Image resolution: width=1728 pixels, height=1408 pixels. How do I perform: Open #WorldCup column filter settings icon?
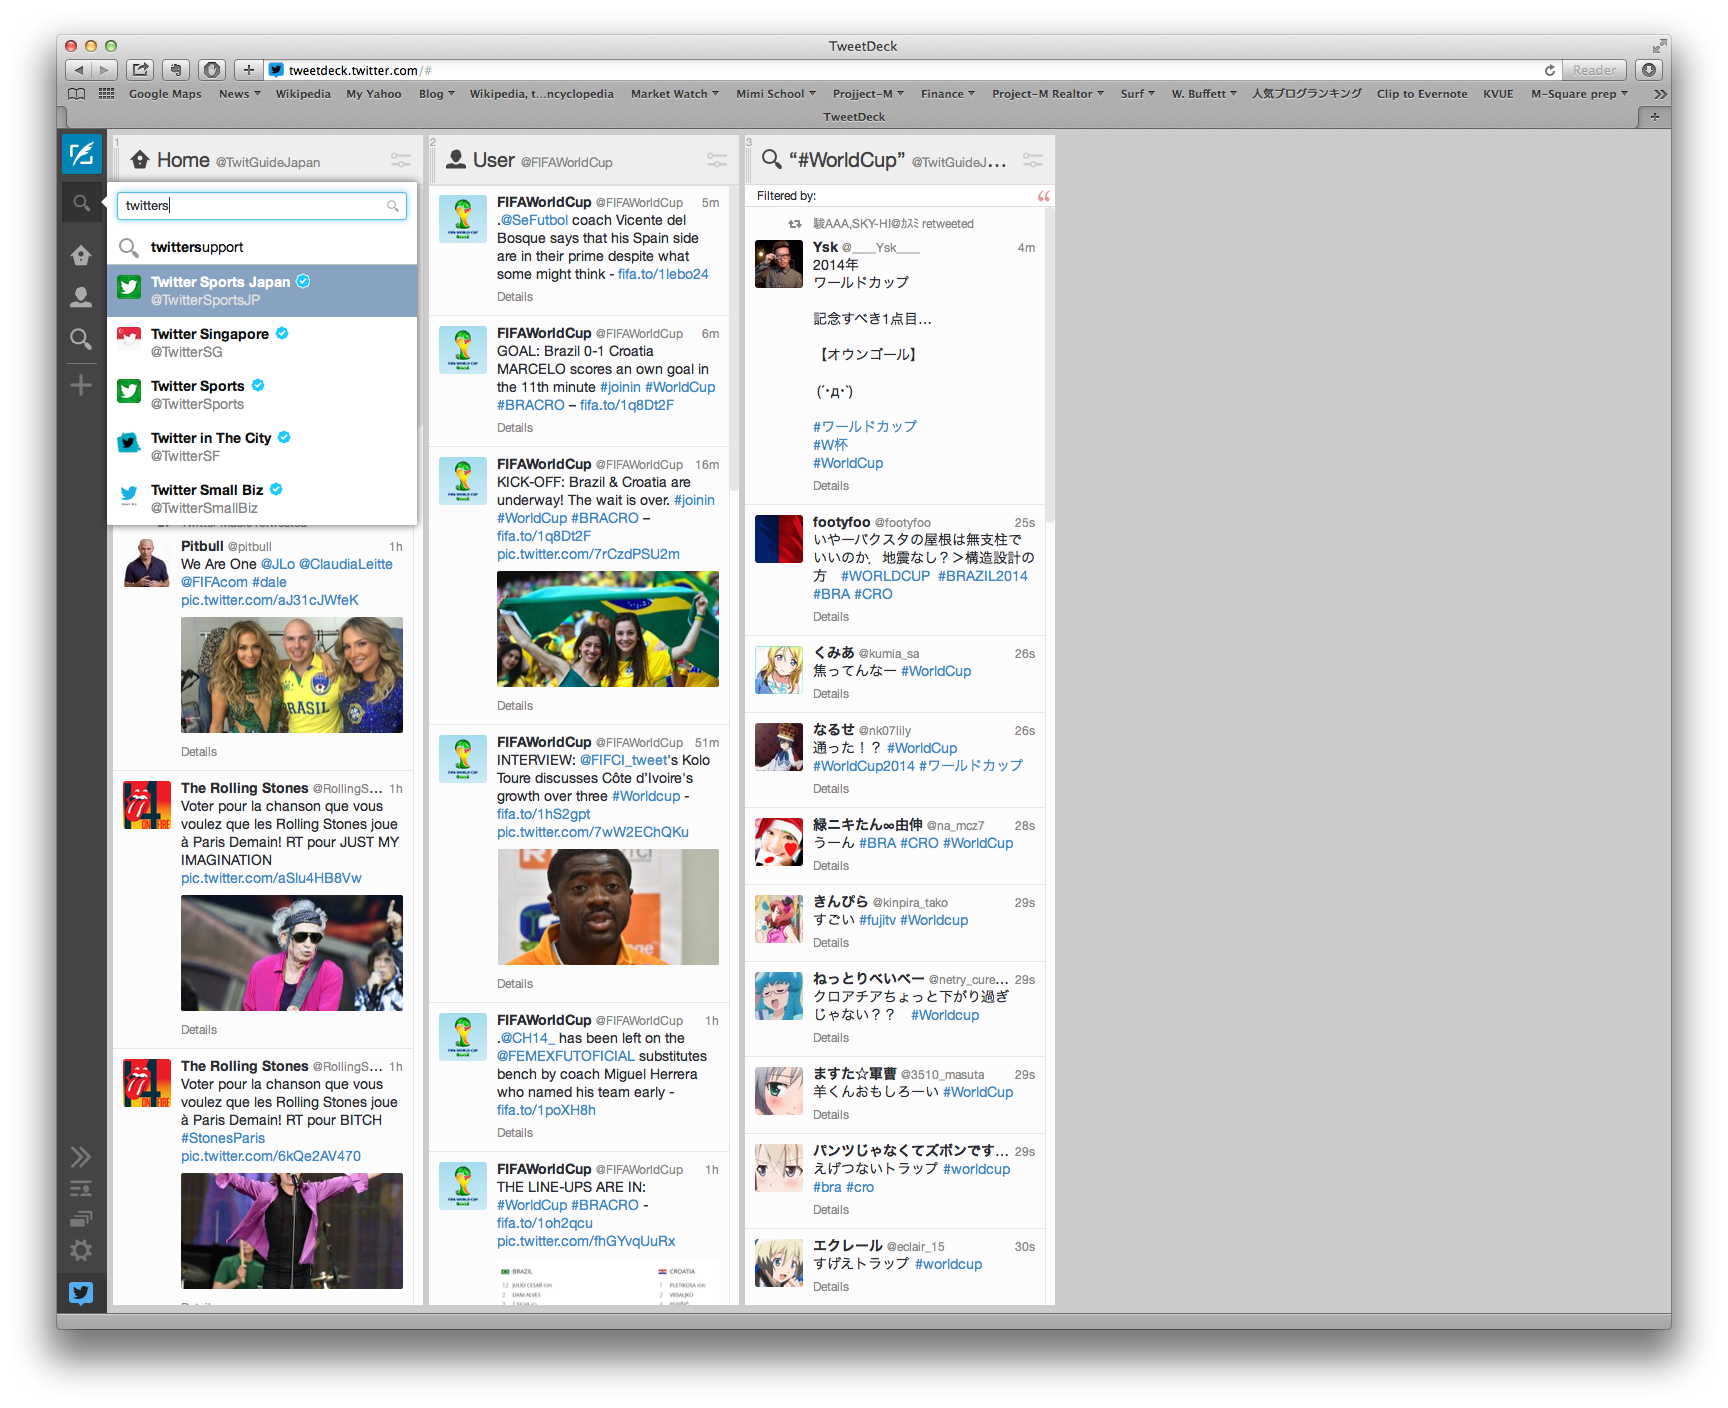click(x=1033, y=160)
